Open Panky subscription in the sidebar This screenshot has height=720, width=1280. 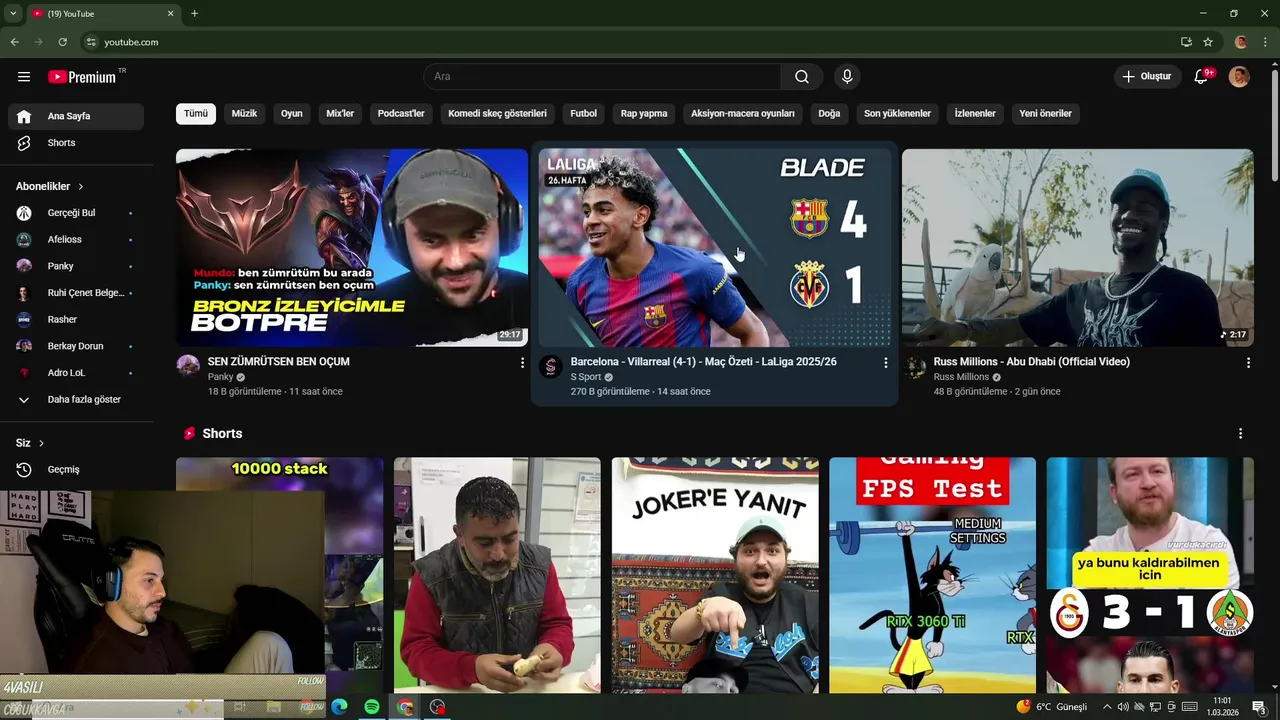coord(76,266)
